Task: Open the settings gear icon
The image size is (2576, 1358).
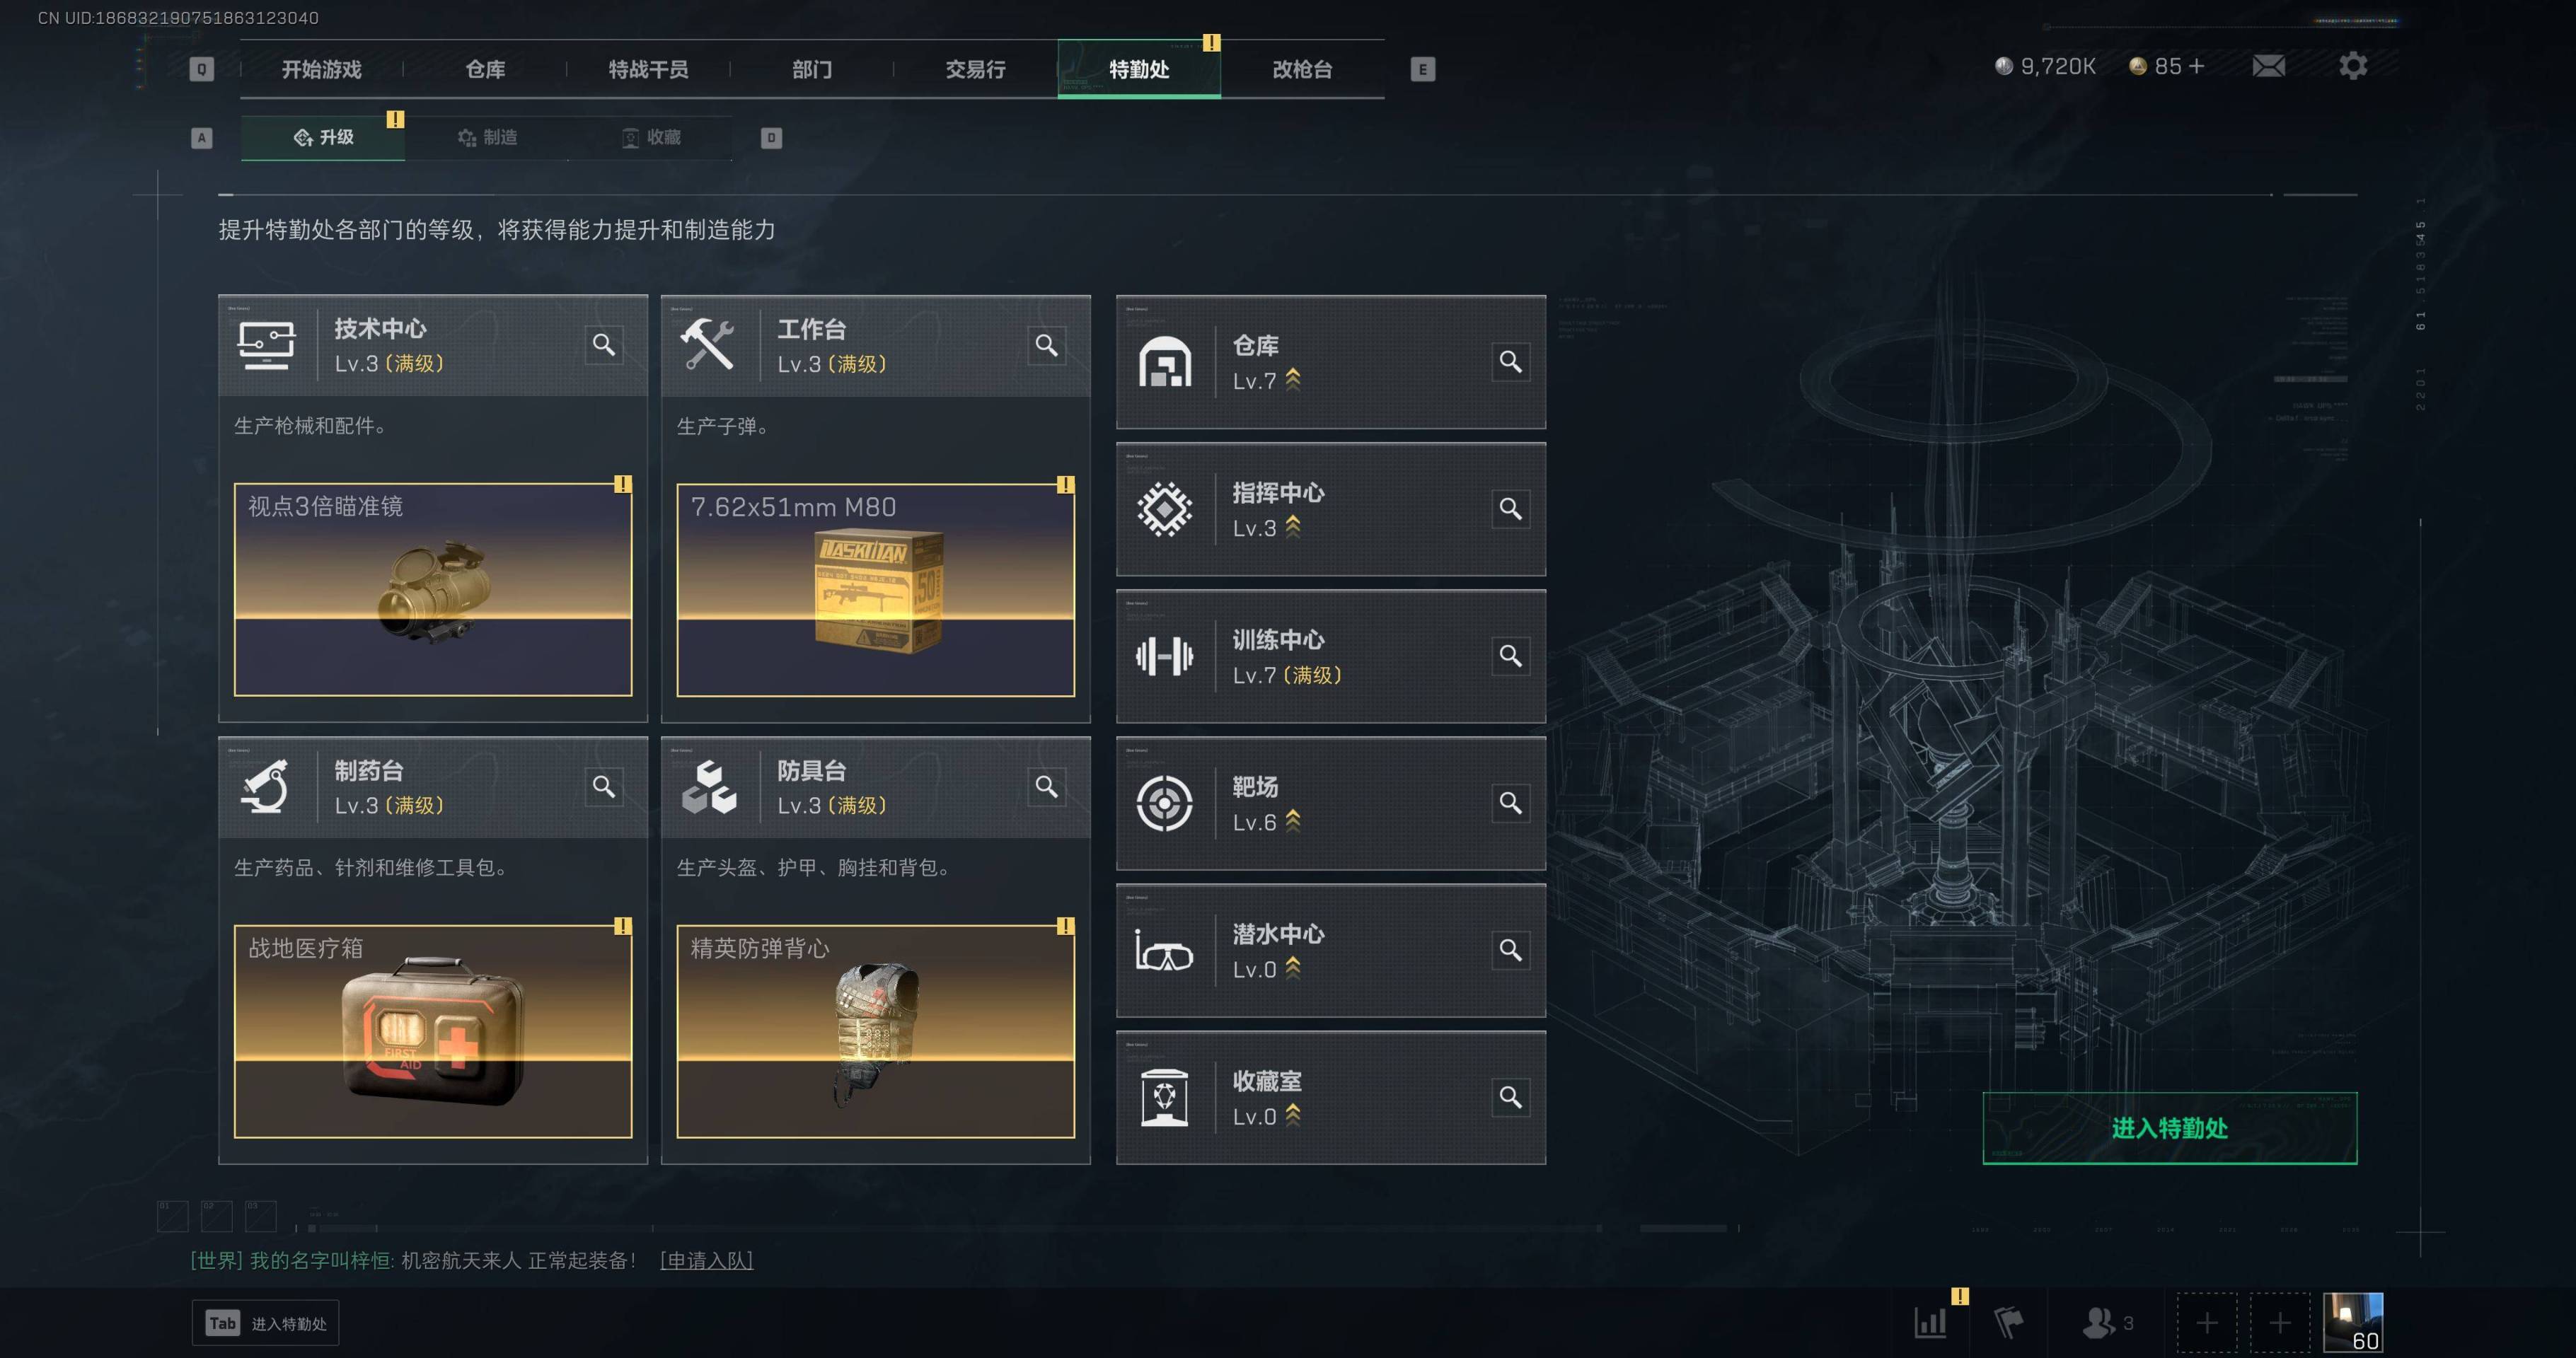Action: pos(2353,66)
